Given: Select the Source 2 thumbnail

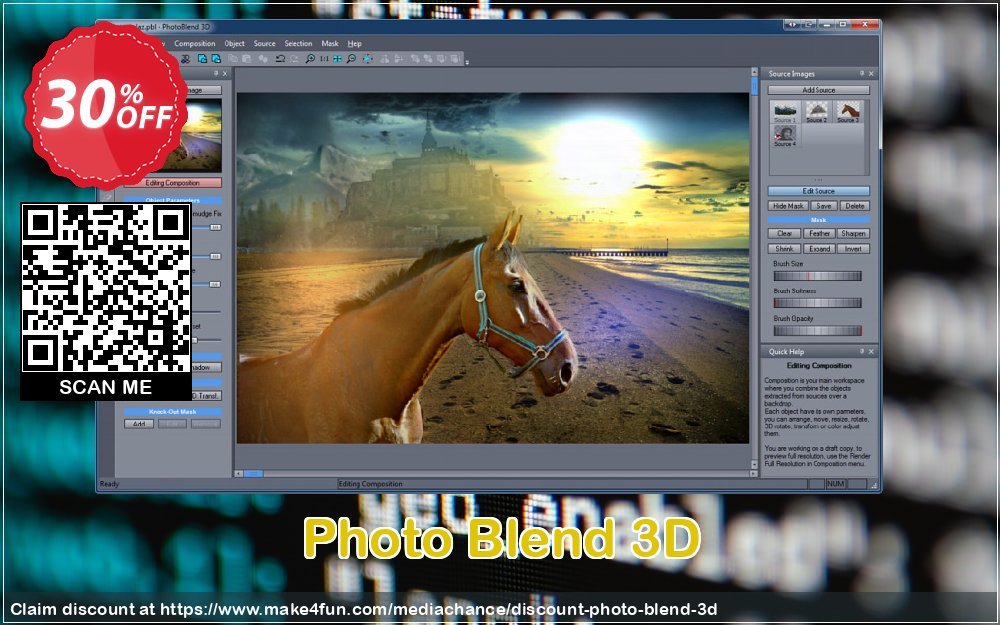Looking at the screenshot, I should [816, 112].
